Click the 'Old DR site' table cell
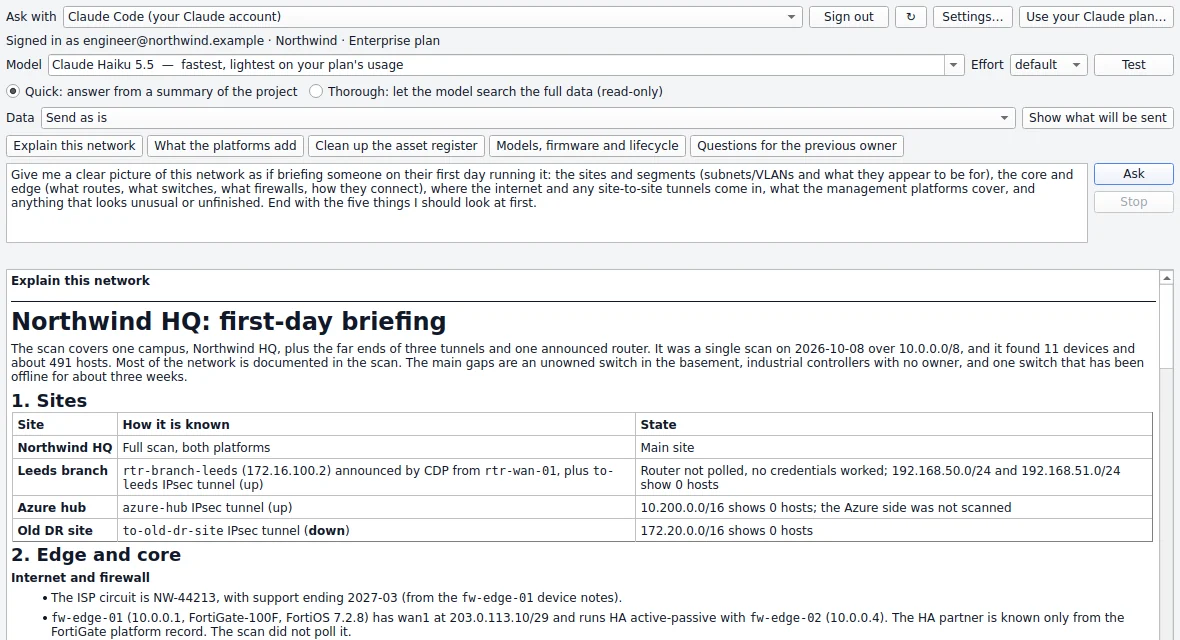Image resolution: width=1180 pixels, height=640 pixels. point(65,530)
